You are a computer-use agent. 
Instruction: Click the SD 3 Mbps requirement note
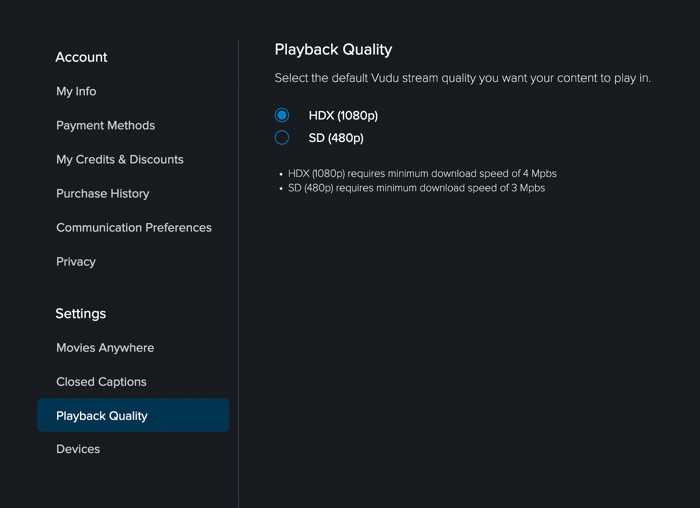(x=416, y=187)
